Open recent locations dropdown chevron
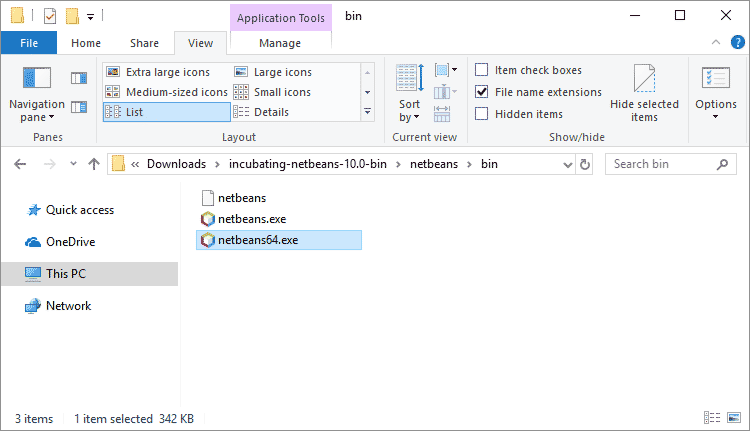The width and height of the screenshot is (750, 431). pos(70,164)
